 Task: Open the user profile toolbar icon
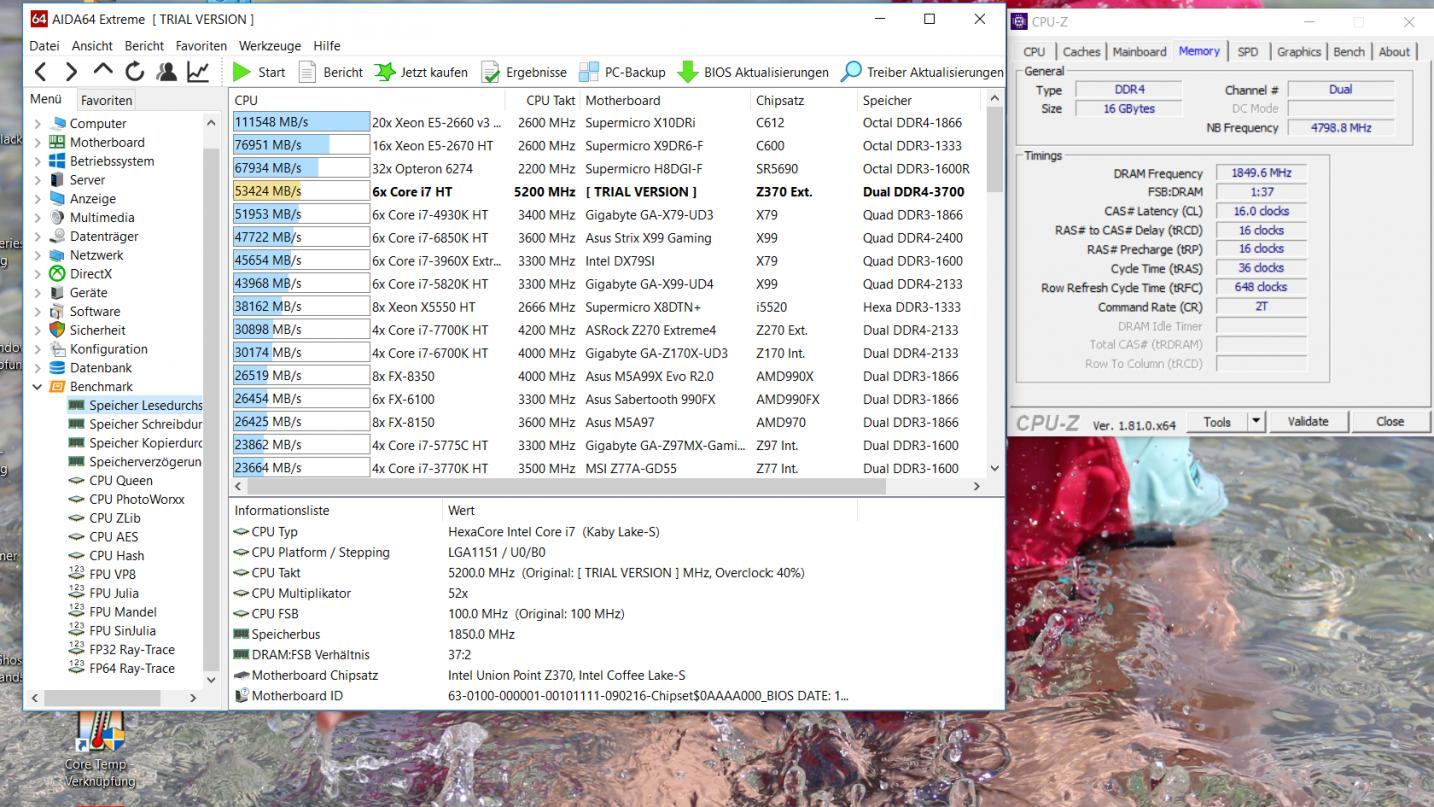[x=166, y=72]
